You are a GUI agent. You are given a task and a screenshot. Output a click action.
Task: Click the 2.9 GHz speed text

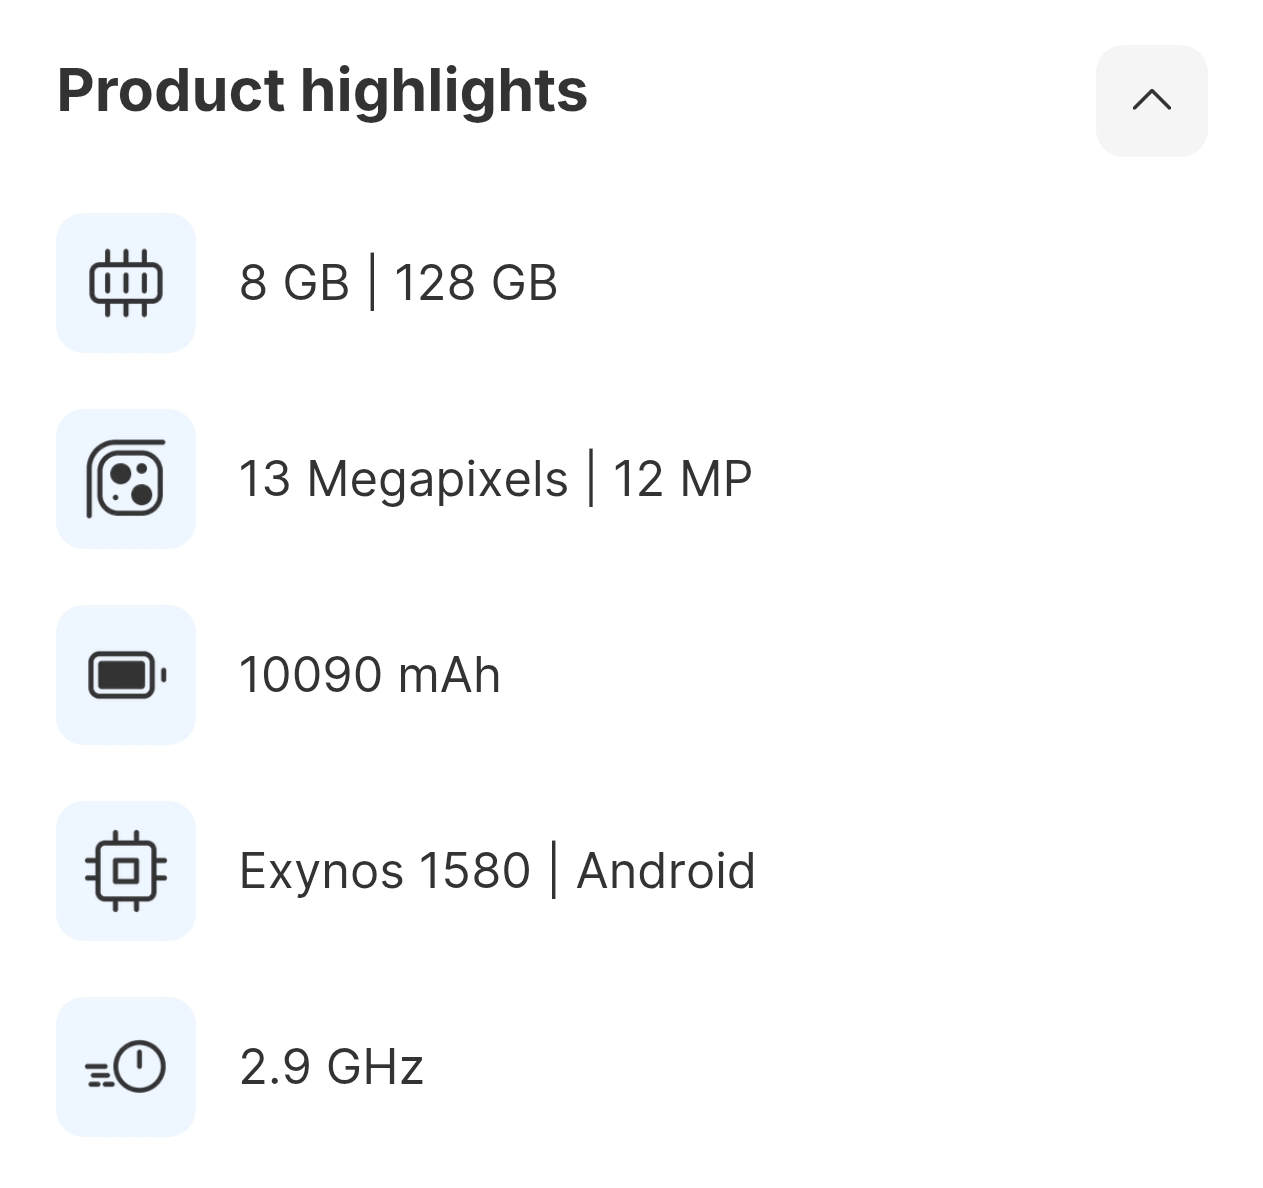tap(332, 1067)
